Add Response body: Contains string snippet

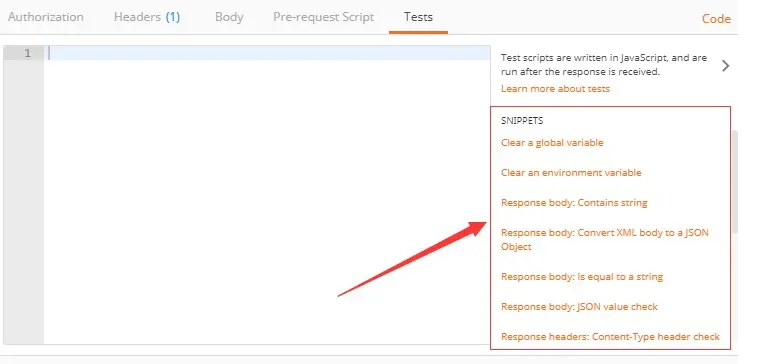pos(574,203)
